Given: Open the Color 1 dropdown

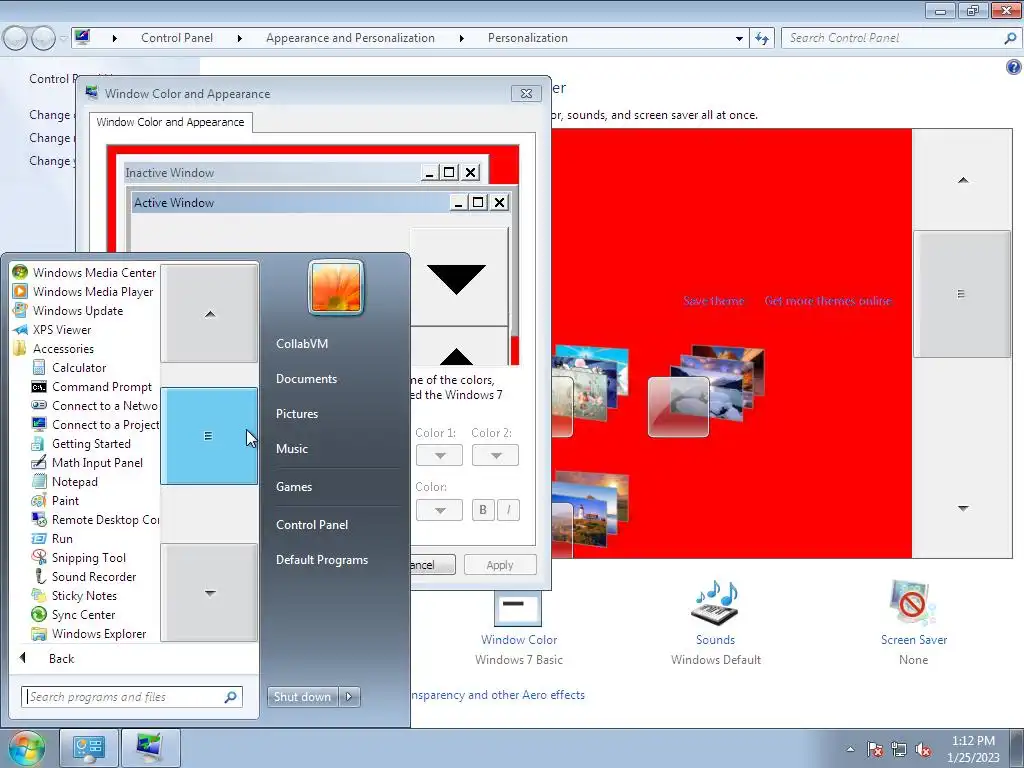Looking at the screenshot, I should [440, 455].
